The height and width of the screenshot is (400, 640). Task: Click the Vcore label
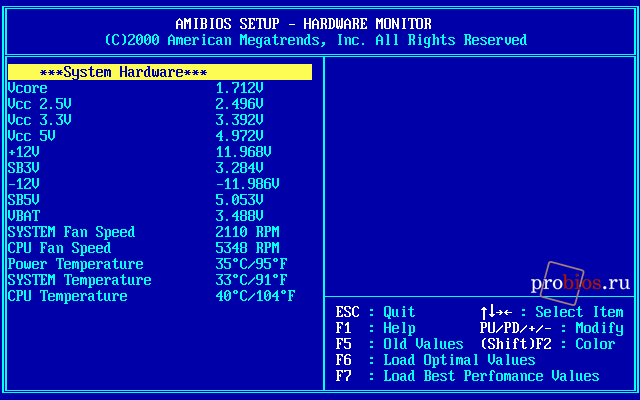coord(28,88)
